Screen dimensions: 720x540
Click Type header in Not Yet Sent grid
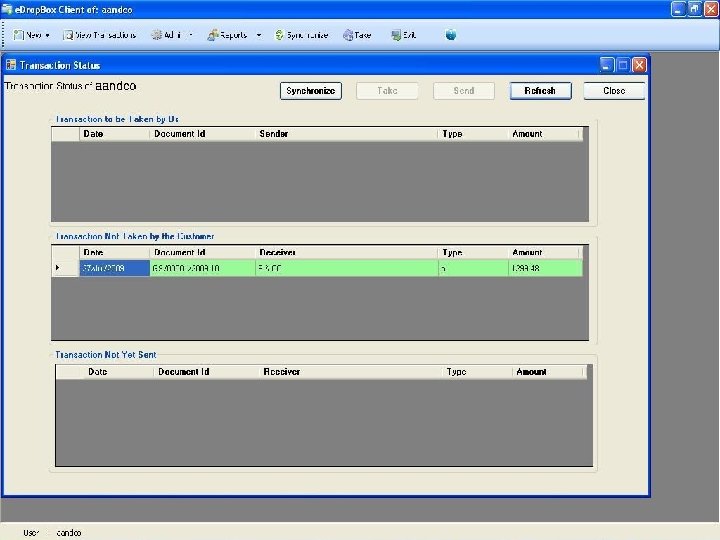[477, 372]
